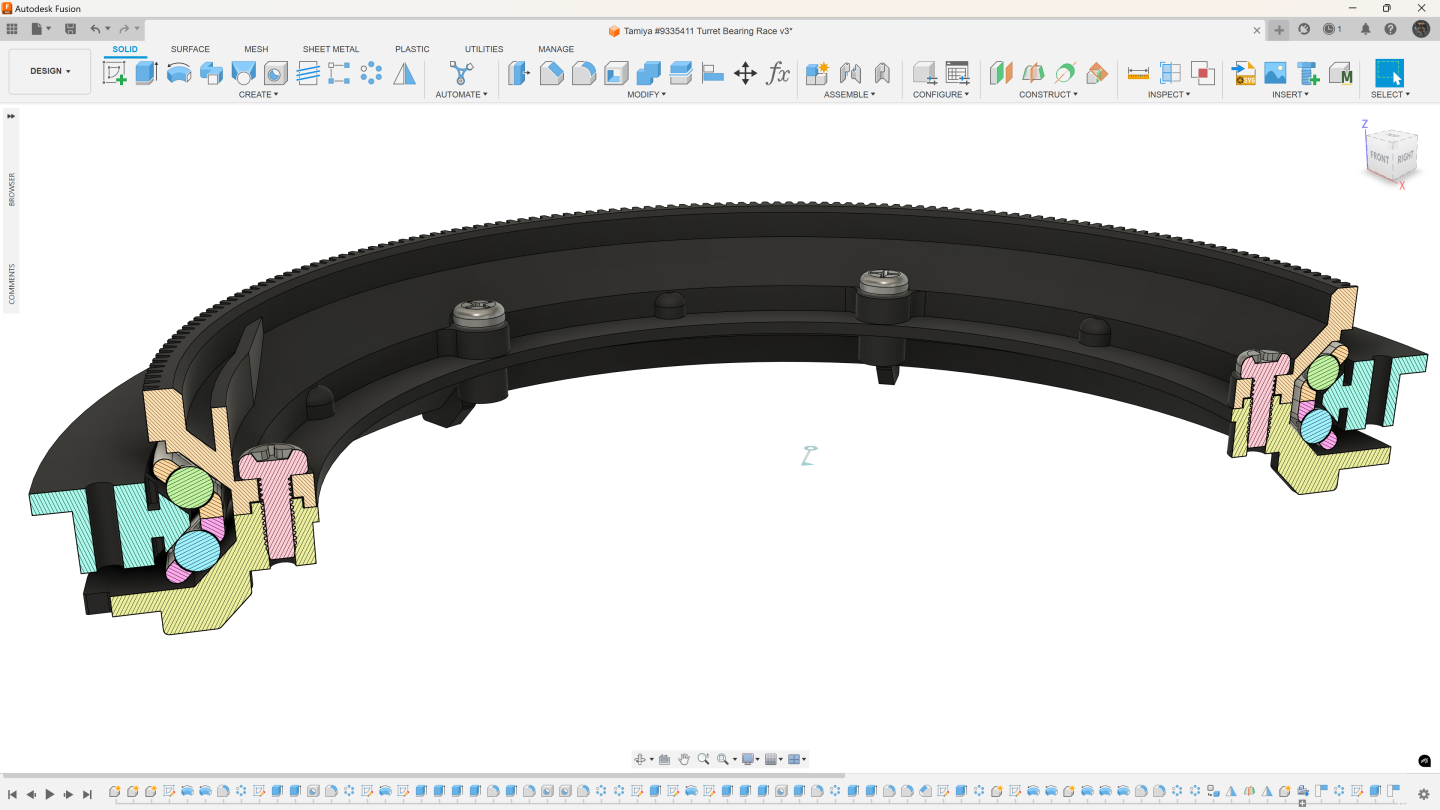Switch to the PLASTIC tab
This screenshot has width=1440, height=810.
(412, 49)
